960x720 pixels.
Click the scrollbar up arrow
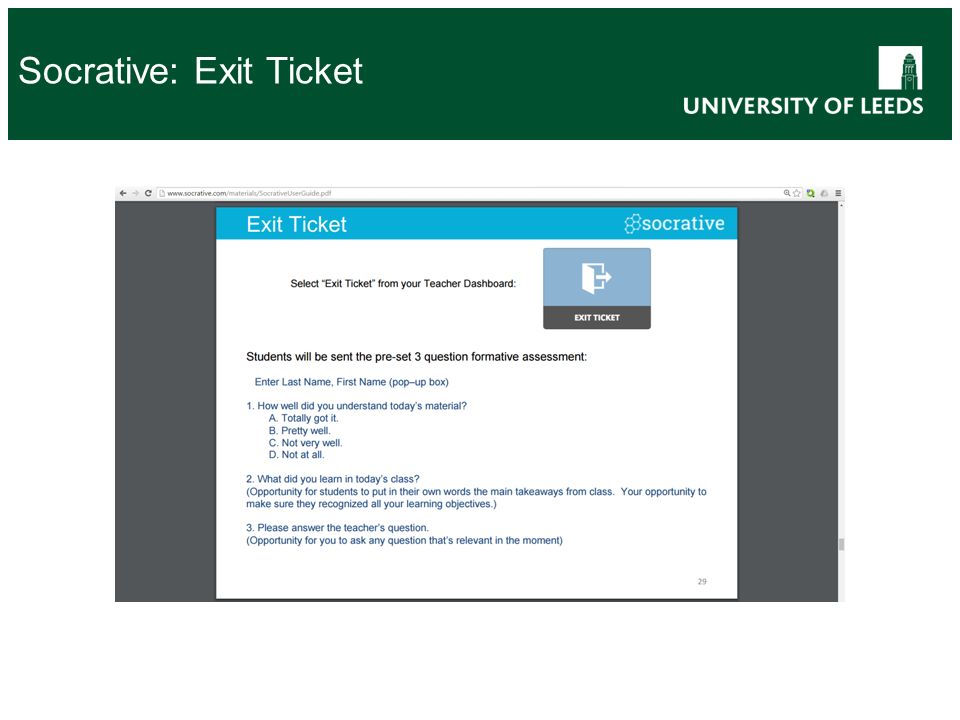(x=841, y=205)
